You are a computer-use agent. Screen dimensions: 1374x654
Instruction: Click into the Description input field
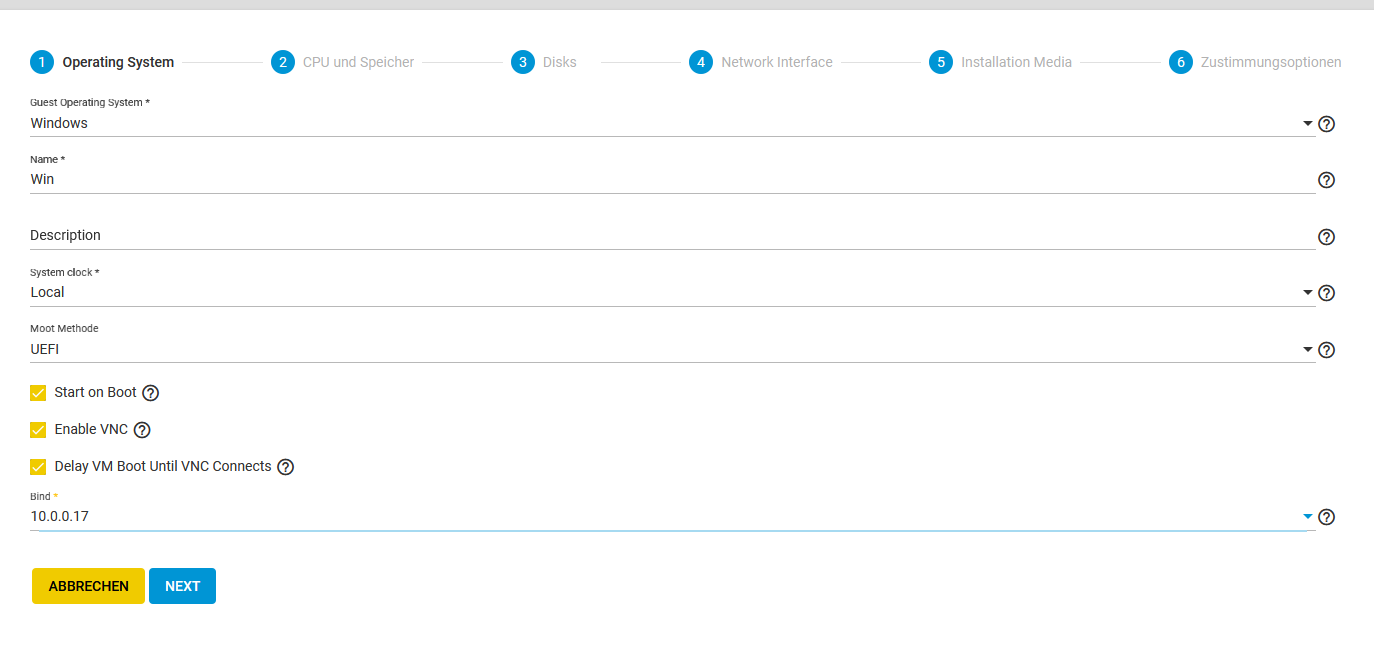click(x=672, y=236)
